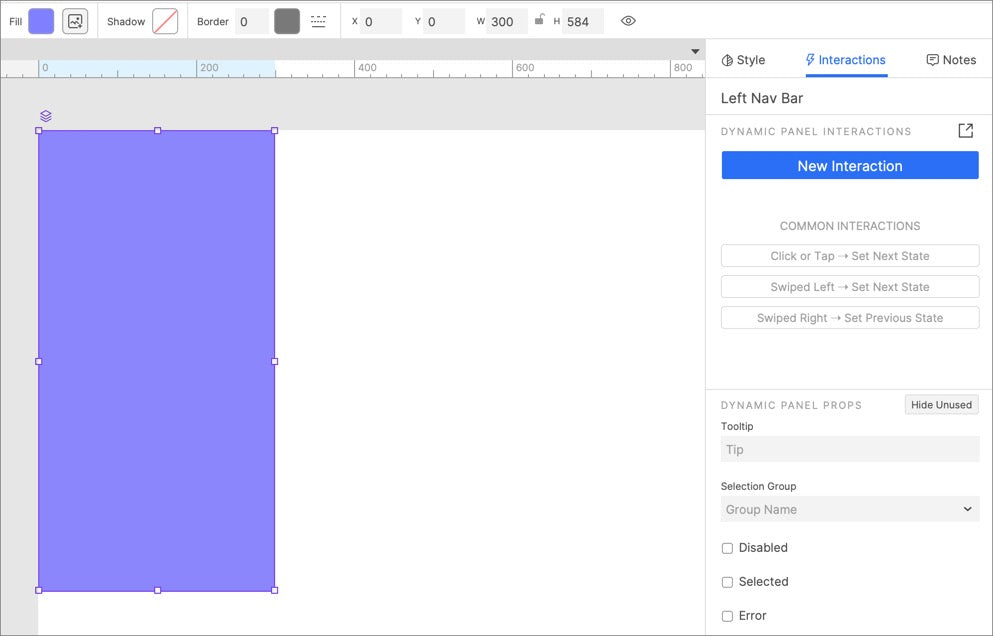Image resolution: width=993 pixels, height=636 pixels.
Task: Click the dynamic panel layers icon
Action: pyautogui.click(x=45, y=116)
